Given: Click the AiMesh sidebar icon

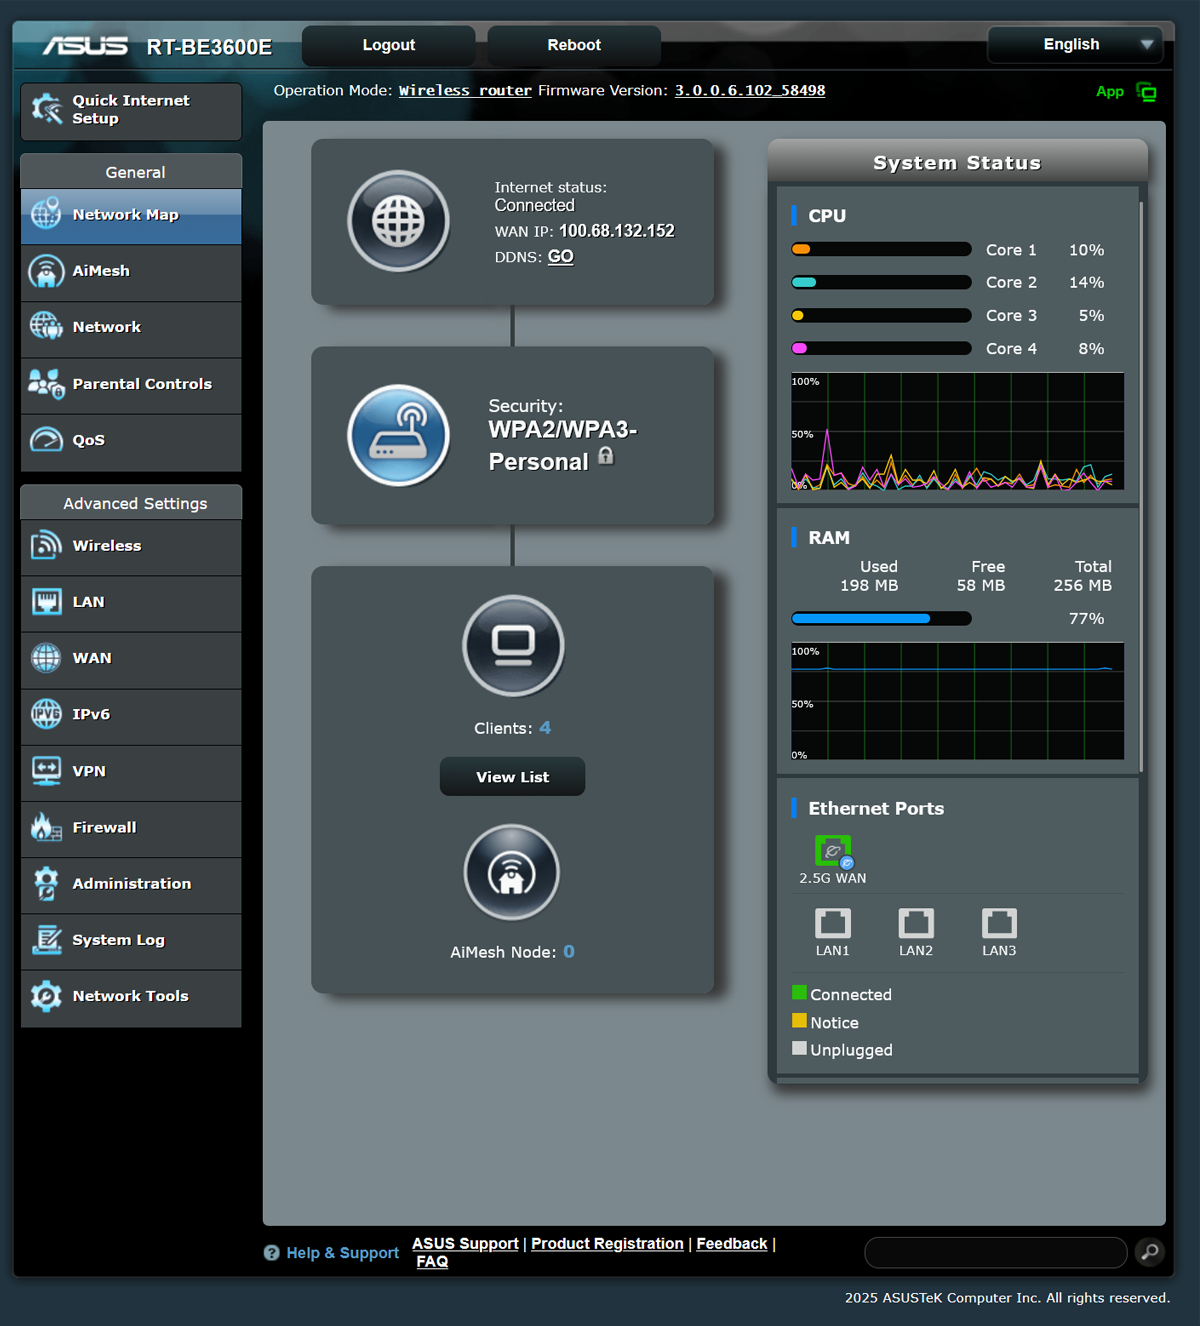Looking at the screenshot, I should (x=46, y=271).
